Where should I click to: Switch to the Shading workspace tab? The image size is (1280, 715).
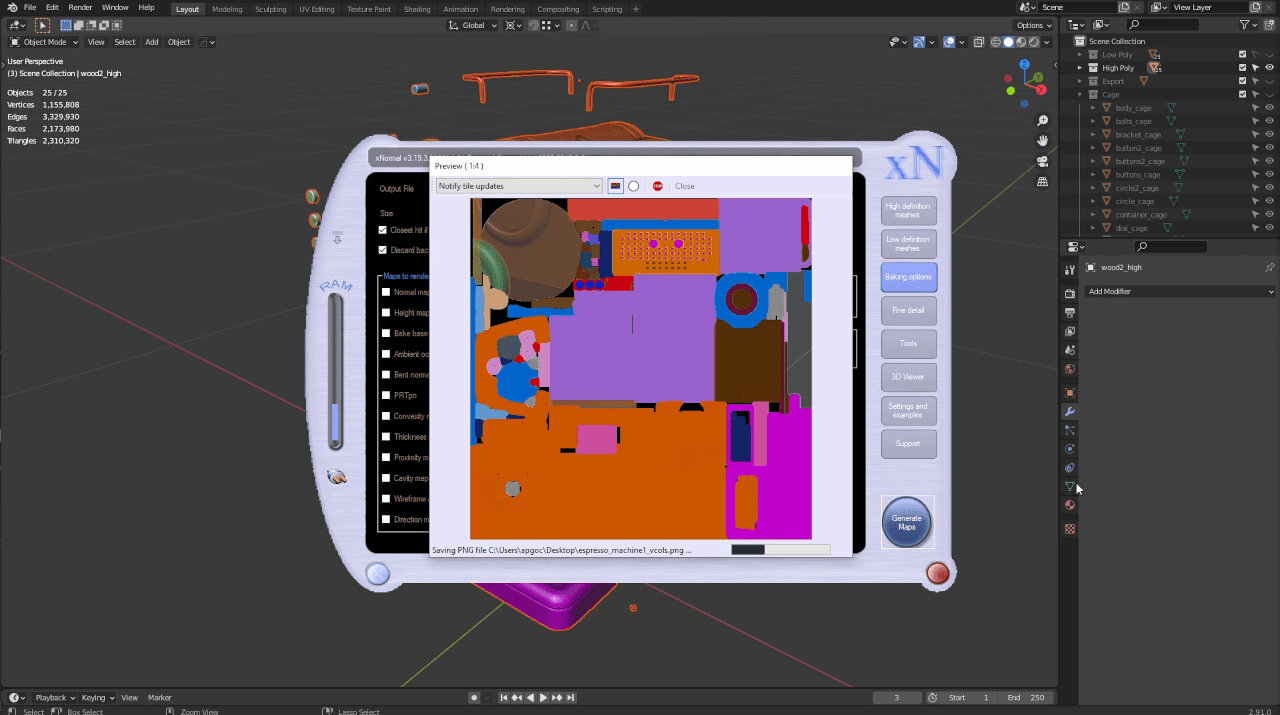417,8
